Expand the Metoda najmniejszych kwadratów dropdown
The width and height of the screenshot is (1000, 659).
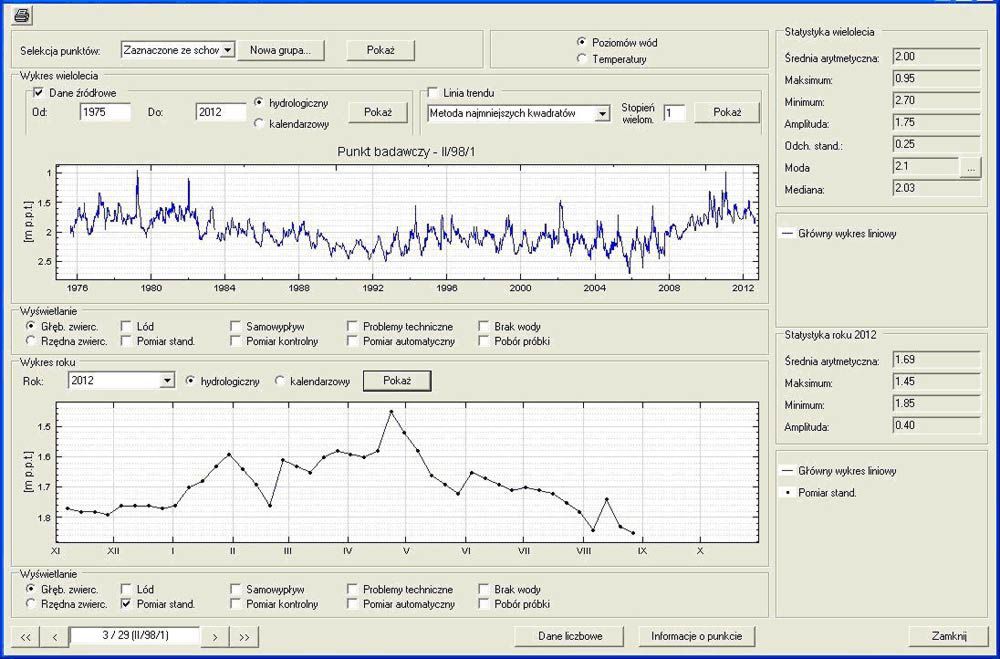pyautogui.click(x=602, y=114)
